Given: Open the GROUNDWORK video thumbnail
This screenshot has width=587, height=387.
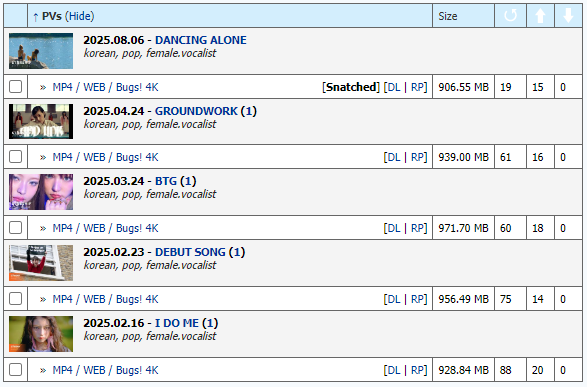Looking at the screenshot, I should [41, 121].
